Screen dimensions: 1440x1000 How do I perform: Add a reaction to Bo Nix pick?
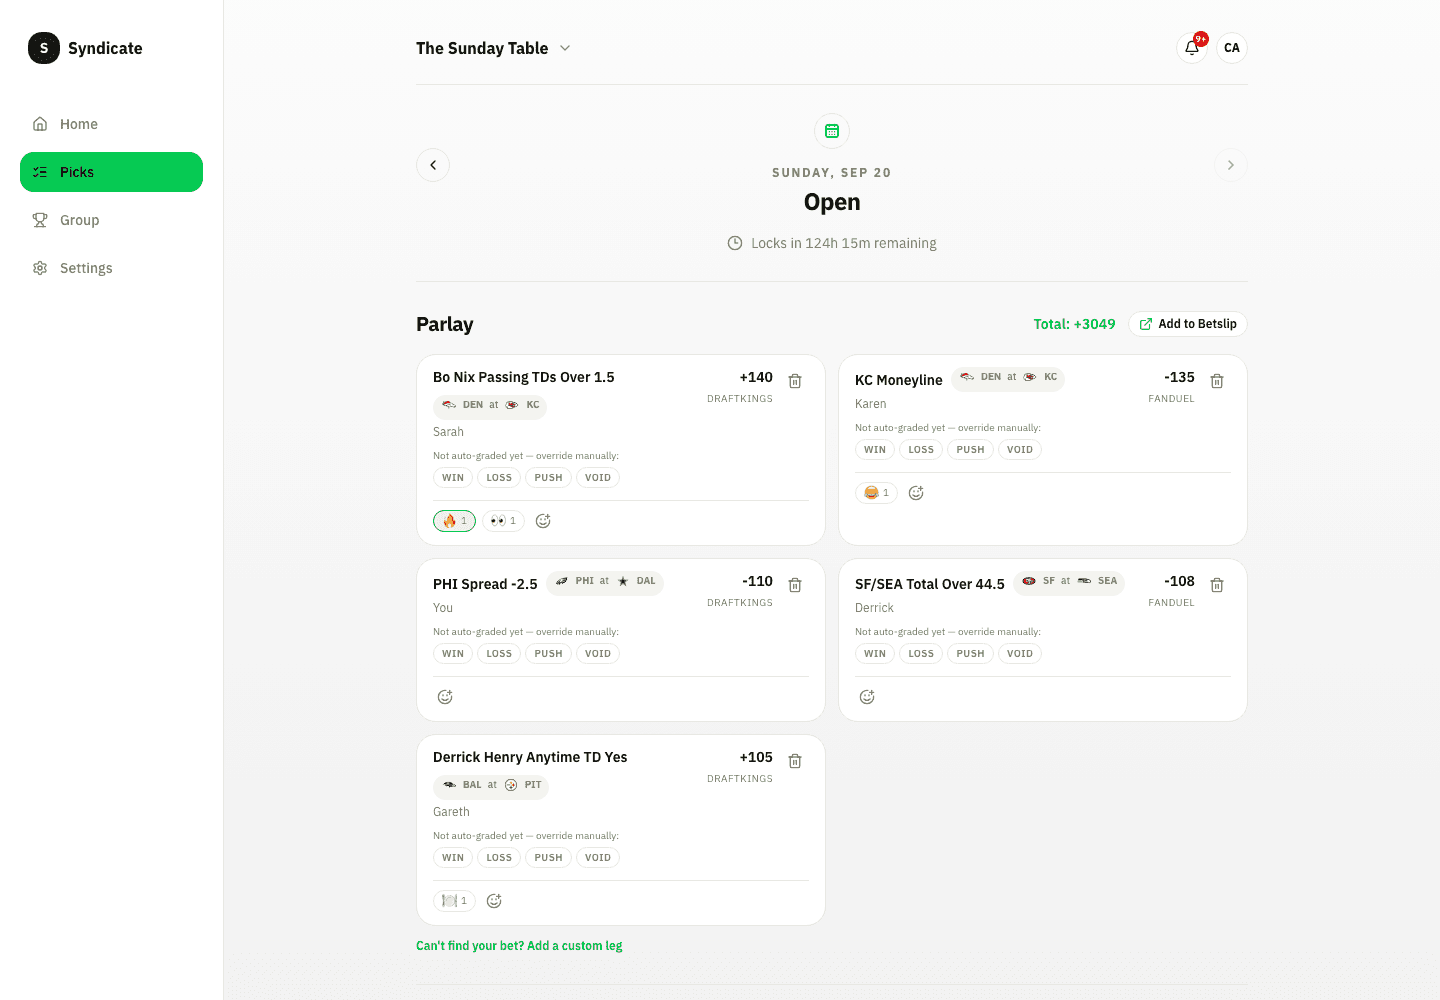[543, 521]
